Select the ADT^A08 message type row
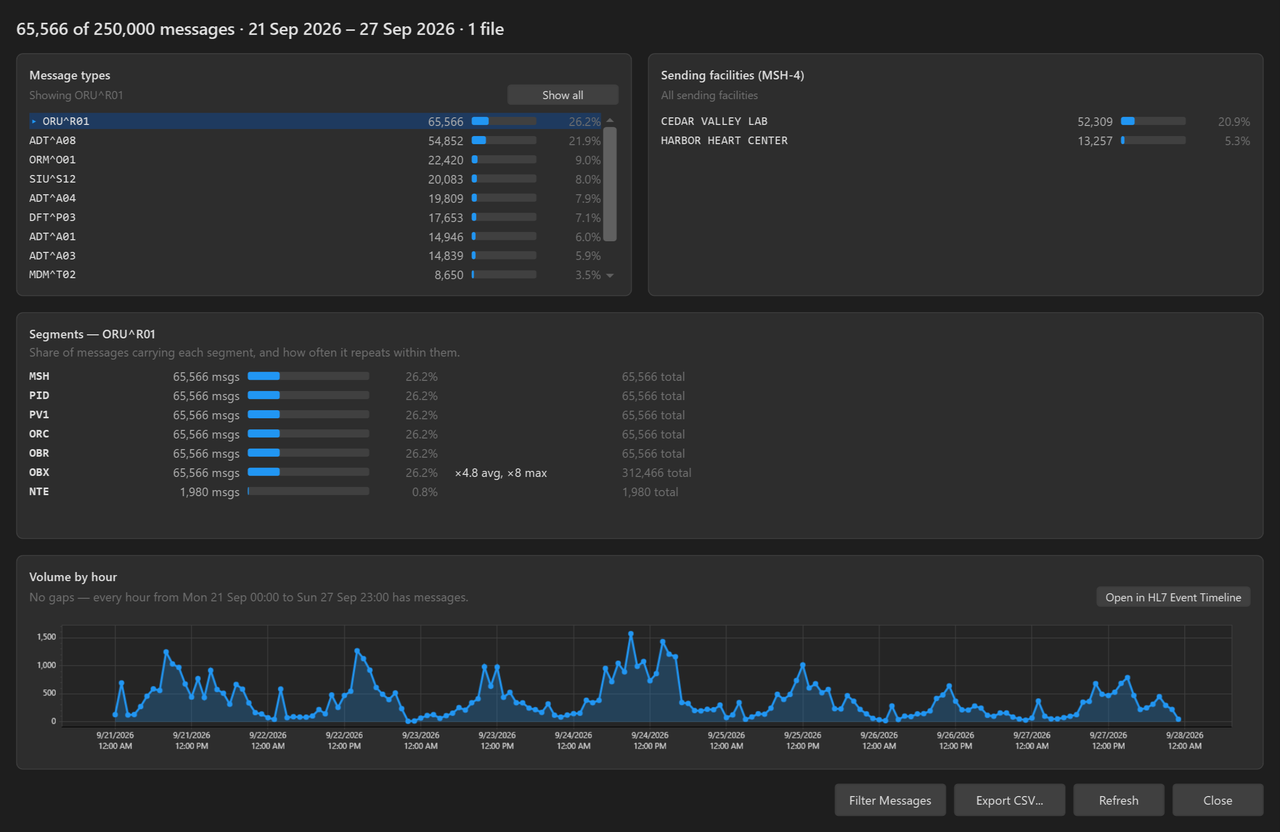Screen dimensions: 1280x832 [315, 141]
